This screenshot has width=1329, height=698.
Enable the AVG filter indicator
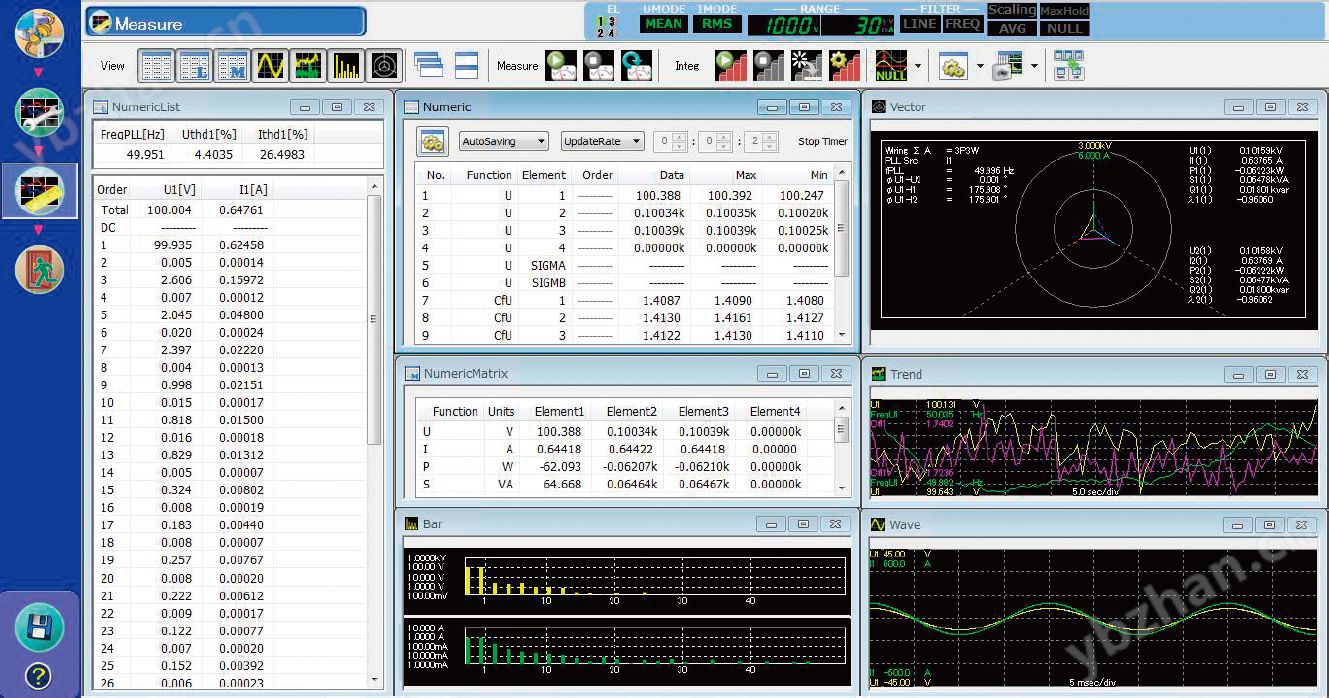1011,29
